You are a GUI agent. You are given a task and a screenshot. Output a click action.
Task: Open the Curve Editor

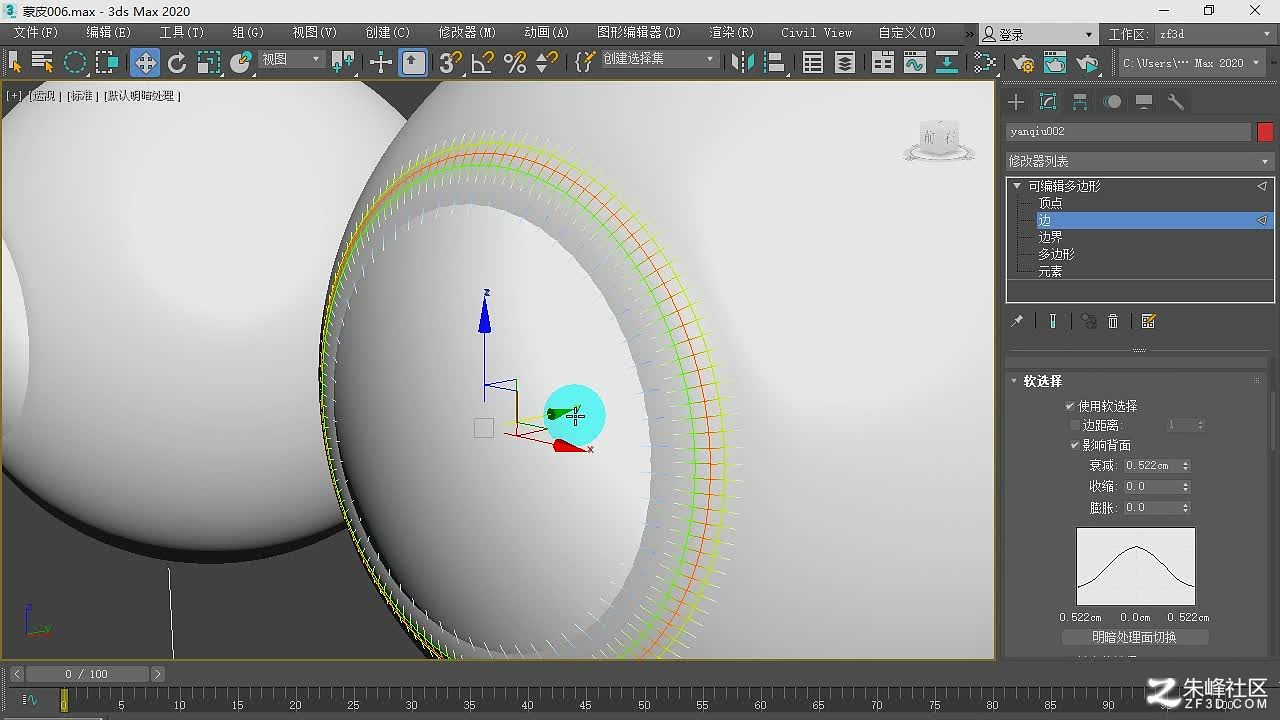tap(915, 62)
